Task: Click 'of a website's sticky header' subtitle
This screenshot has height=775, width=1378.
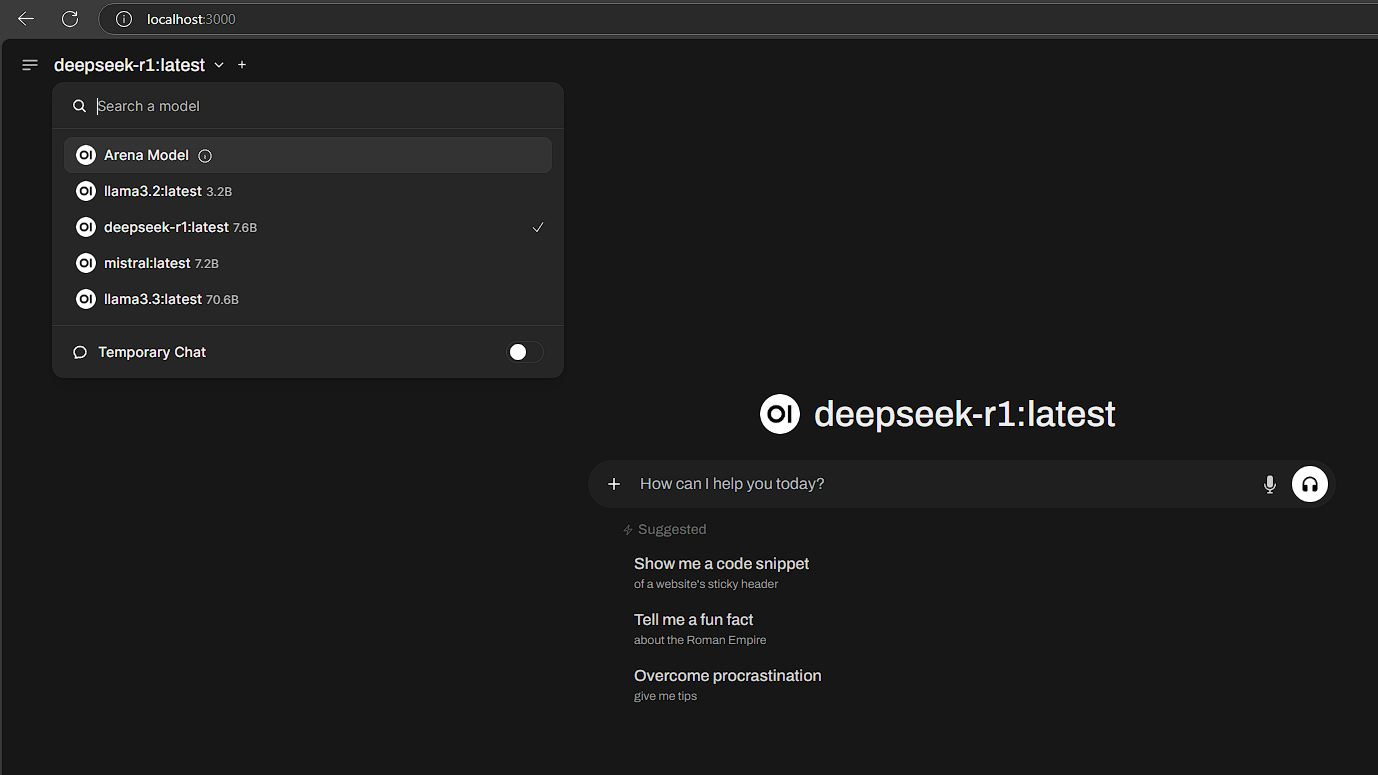Action: point(706,584)
